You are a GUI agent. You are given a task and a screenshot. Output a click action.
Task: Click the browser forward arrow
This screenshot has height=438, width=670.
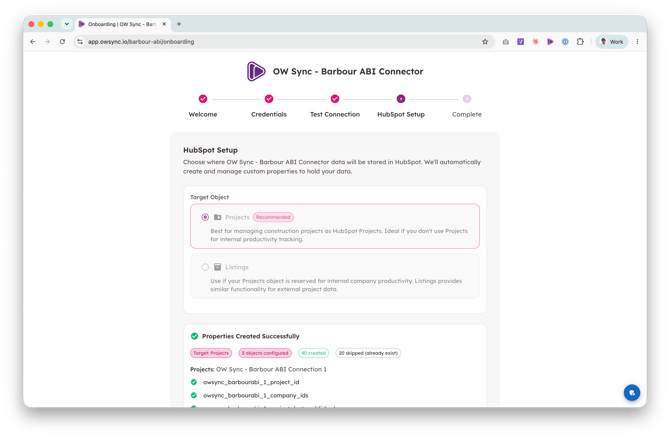[x=47, y=42]
